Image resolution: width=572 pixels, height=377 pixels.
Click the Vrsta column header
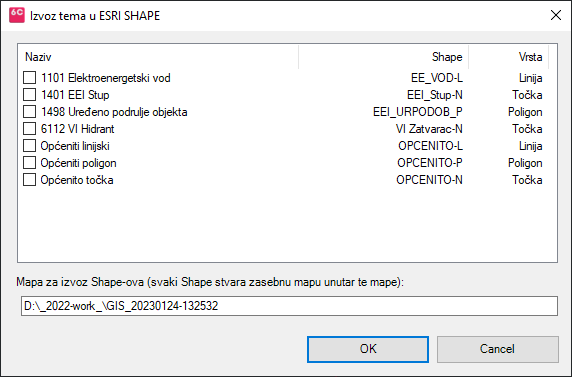(x=509, y=57)
